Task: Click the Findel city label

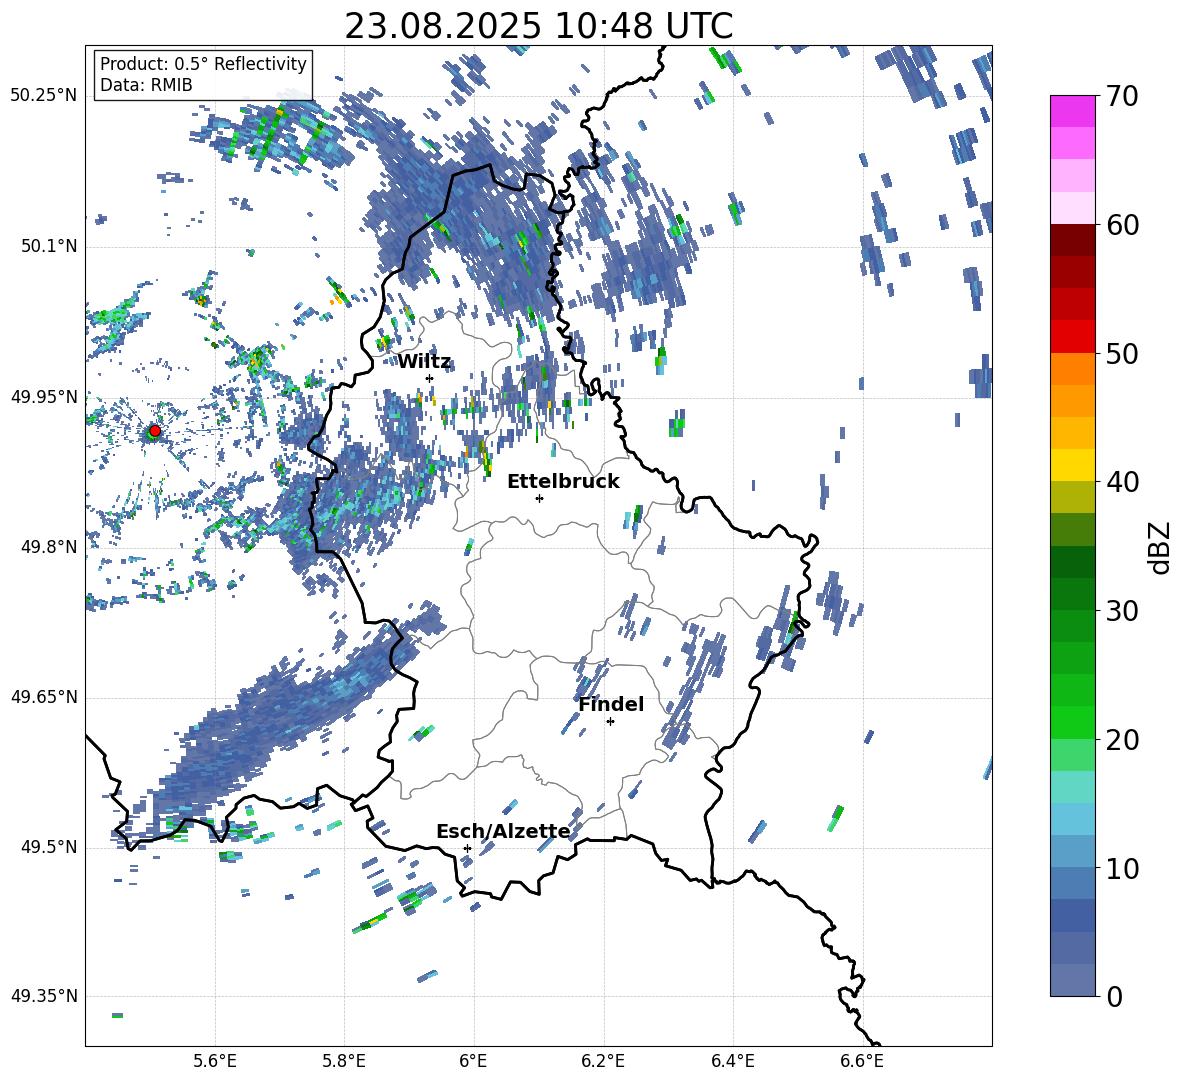Action: (x=611, y=704)
